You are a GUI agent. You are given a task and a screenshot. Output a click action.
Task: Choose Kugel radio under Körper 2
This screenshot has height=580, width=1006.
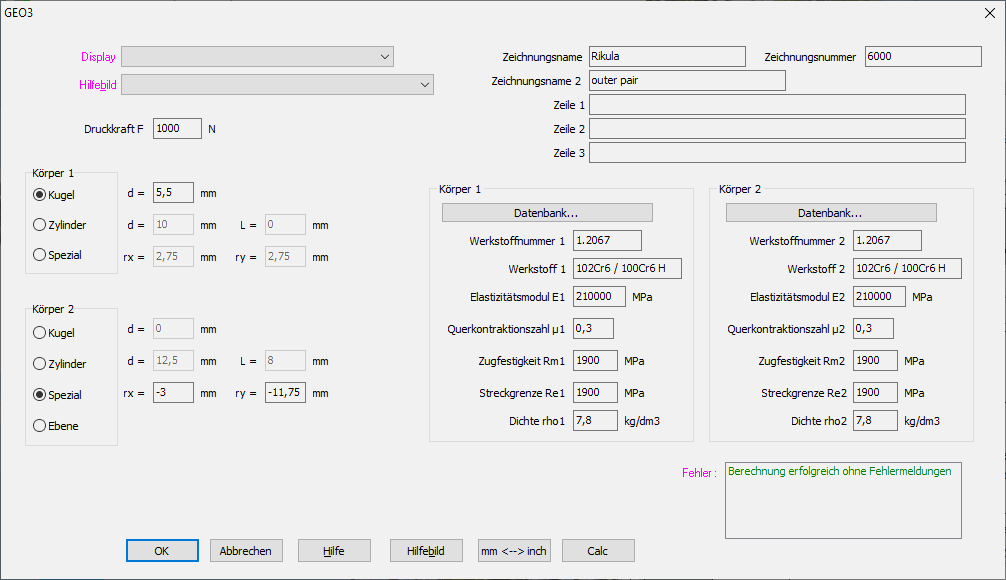coord(40,333)
